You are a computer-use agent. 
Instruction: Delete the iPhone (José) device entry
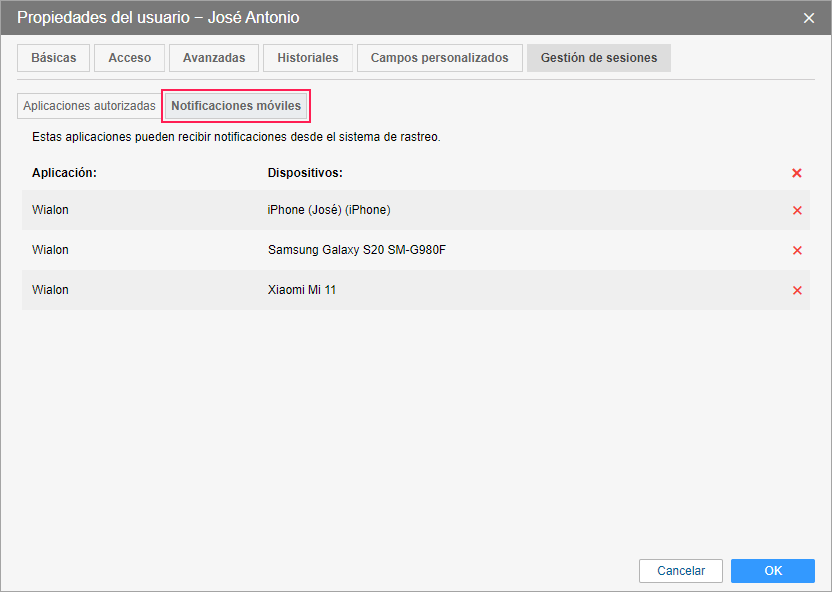797,210
